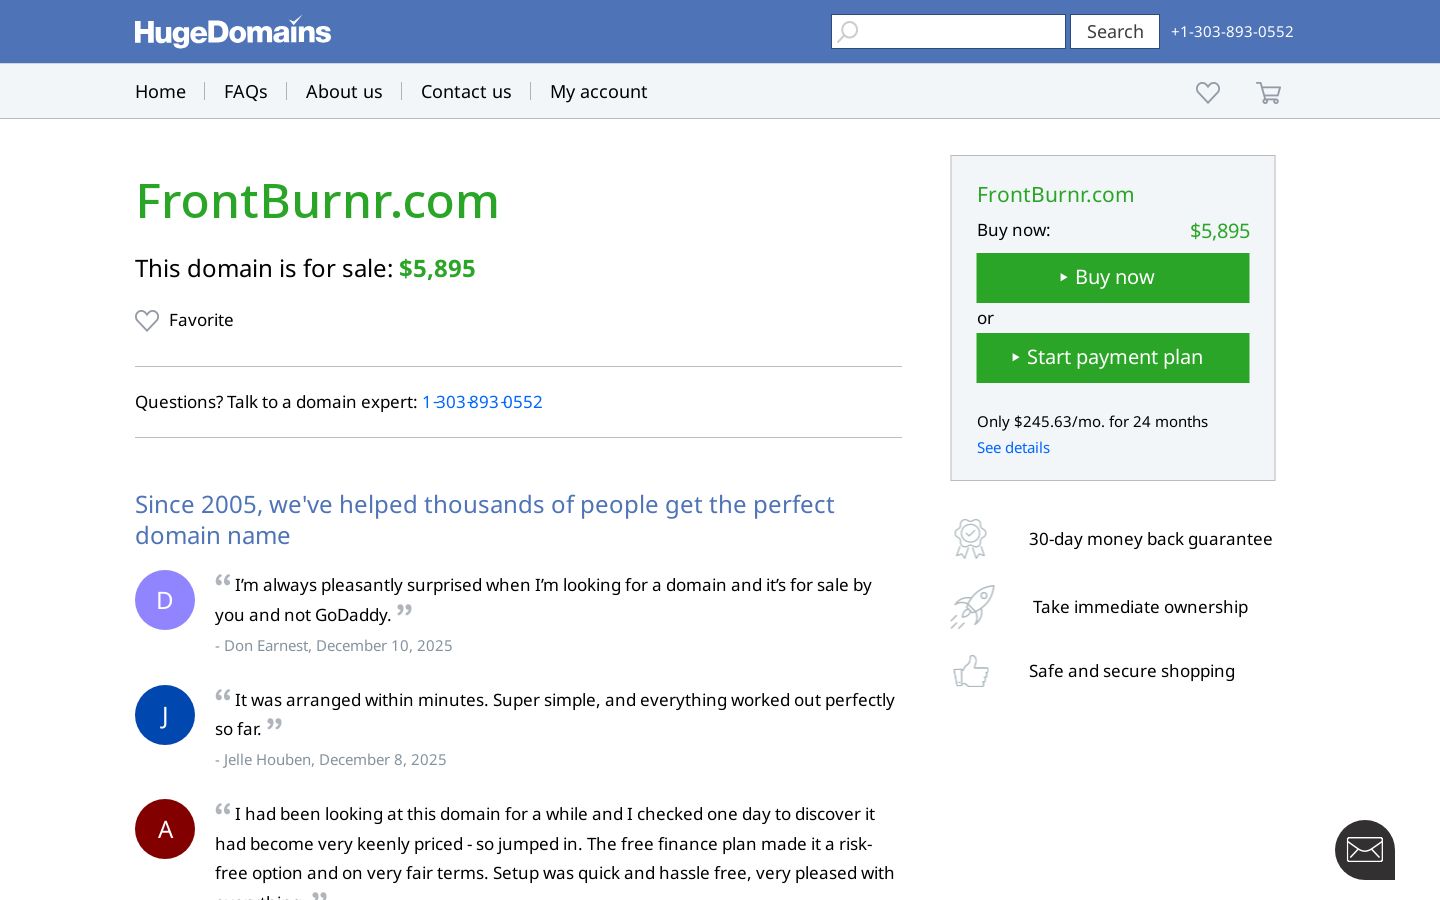This screenshot has height=900, width=1440.
Task: Click the Safe and secure shopping text
Action: coord(1132,671)
